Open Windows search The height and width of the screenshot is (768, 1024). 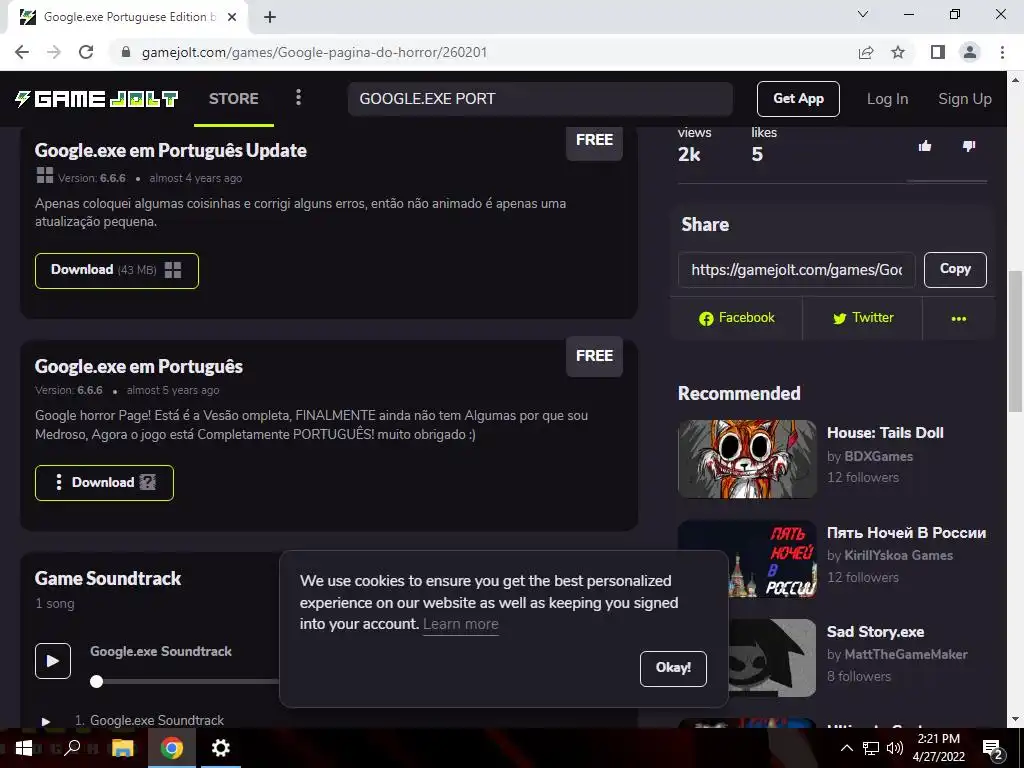72,748
